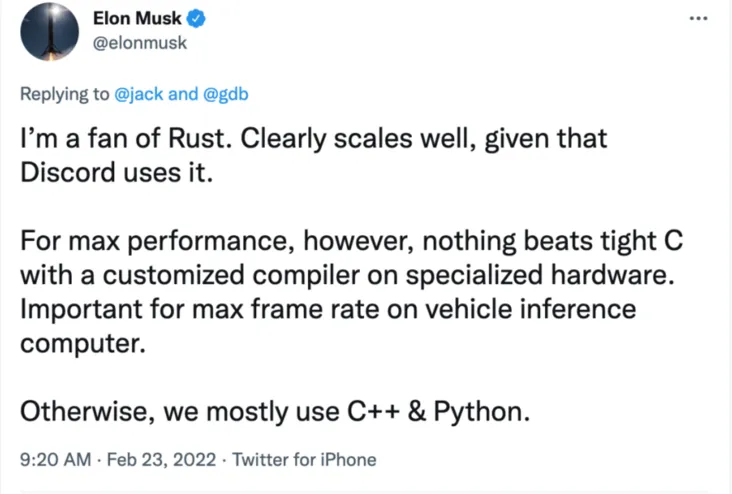The height and width of the screenshot is (494, 732).
Task: Open the three-dot more options menu
Action: [x=708, y=20]
